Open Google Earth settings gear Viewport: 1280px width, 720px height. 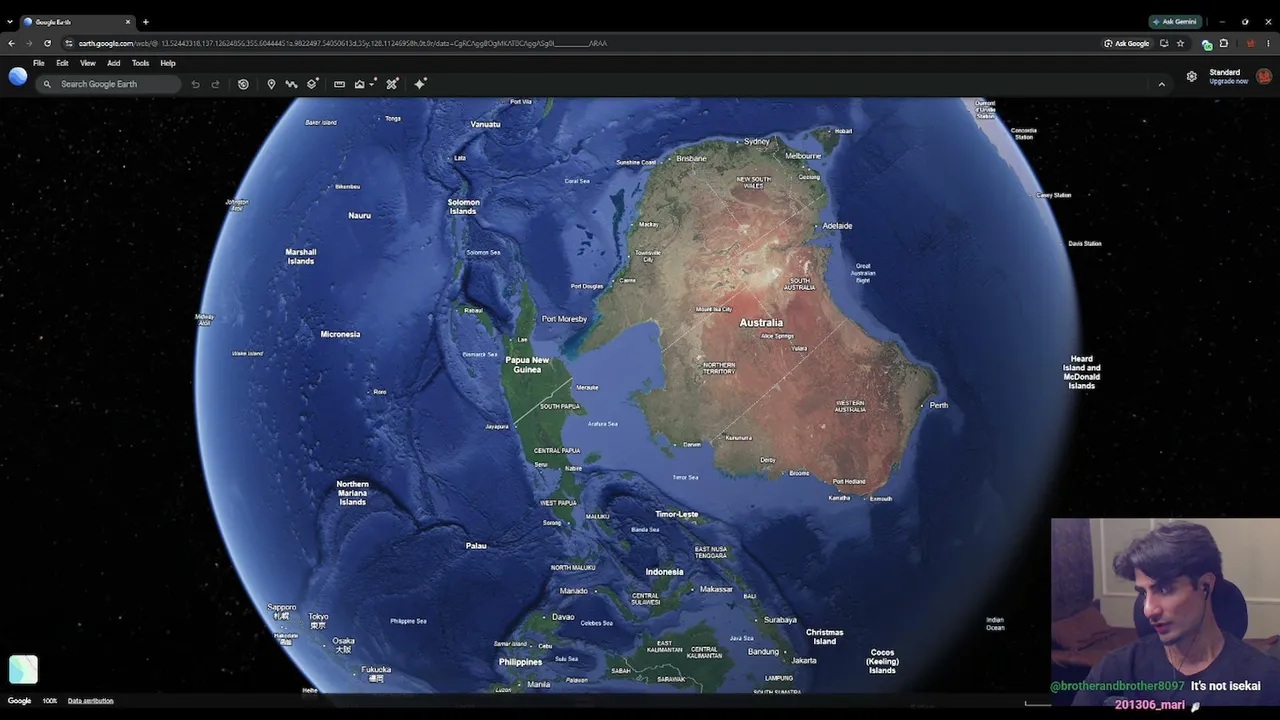[1191, 76]
